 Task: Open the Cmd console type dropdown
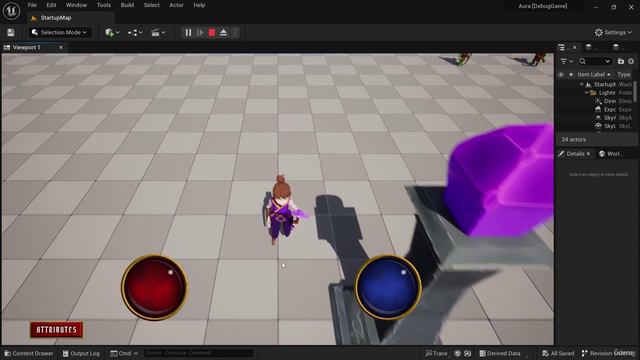tap(124, 353)
